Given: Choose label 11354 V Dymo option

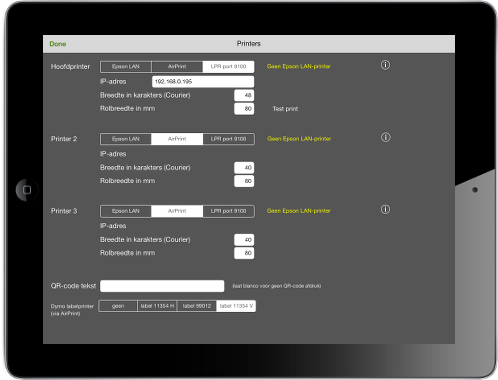Looking at the screenshot, I should click(x=236, y=306).
